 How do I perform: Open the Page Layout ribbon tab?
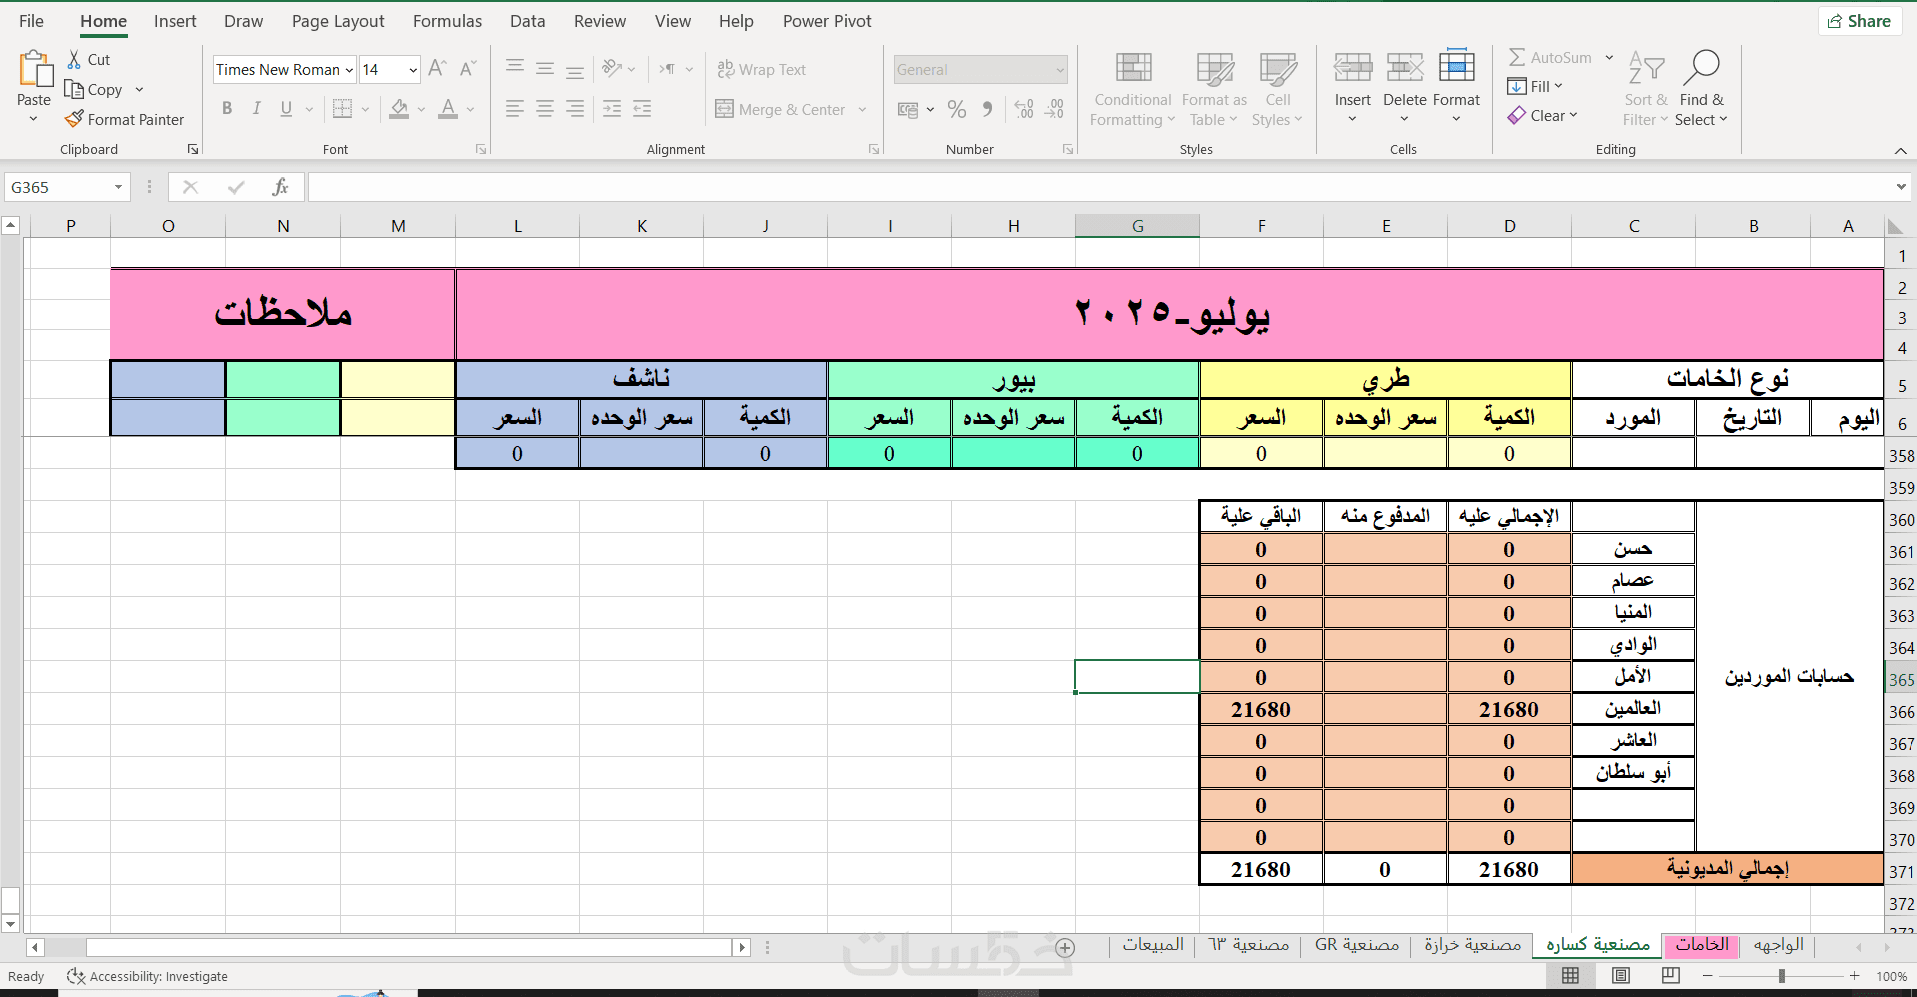pos(338,21)
